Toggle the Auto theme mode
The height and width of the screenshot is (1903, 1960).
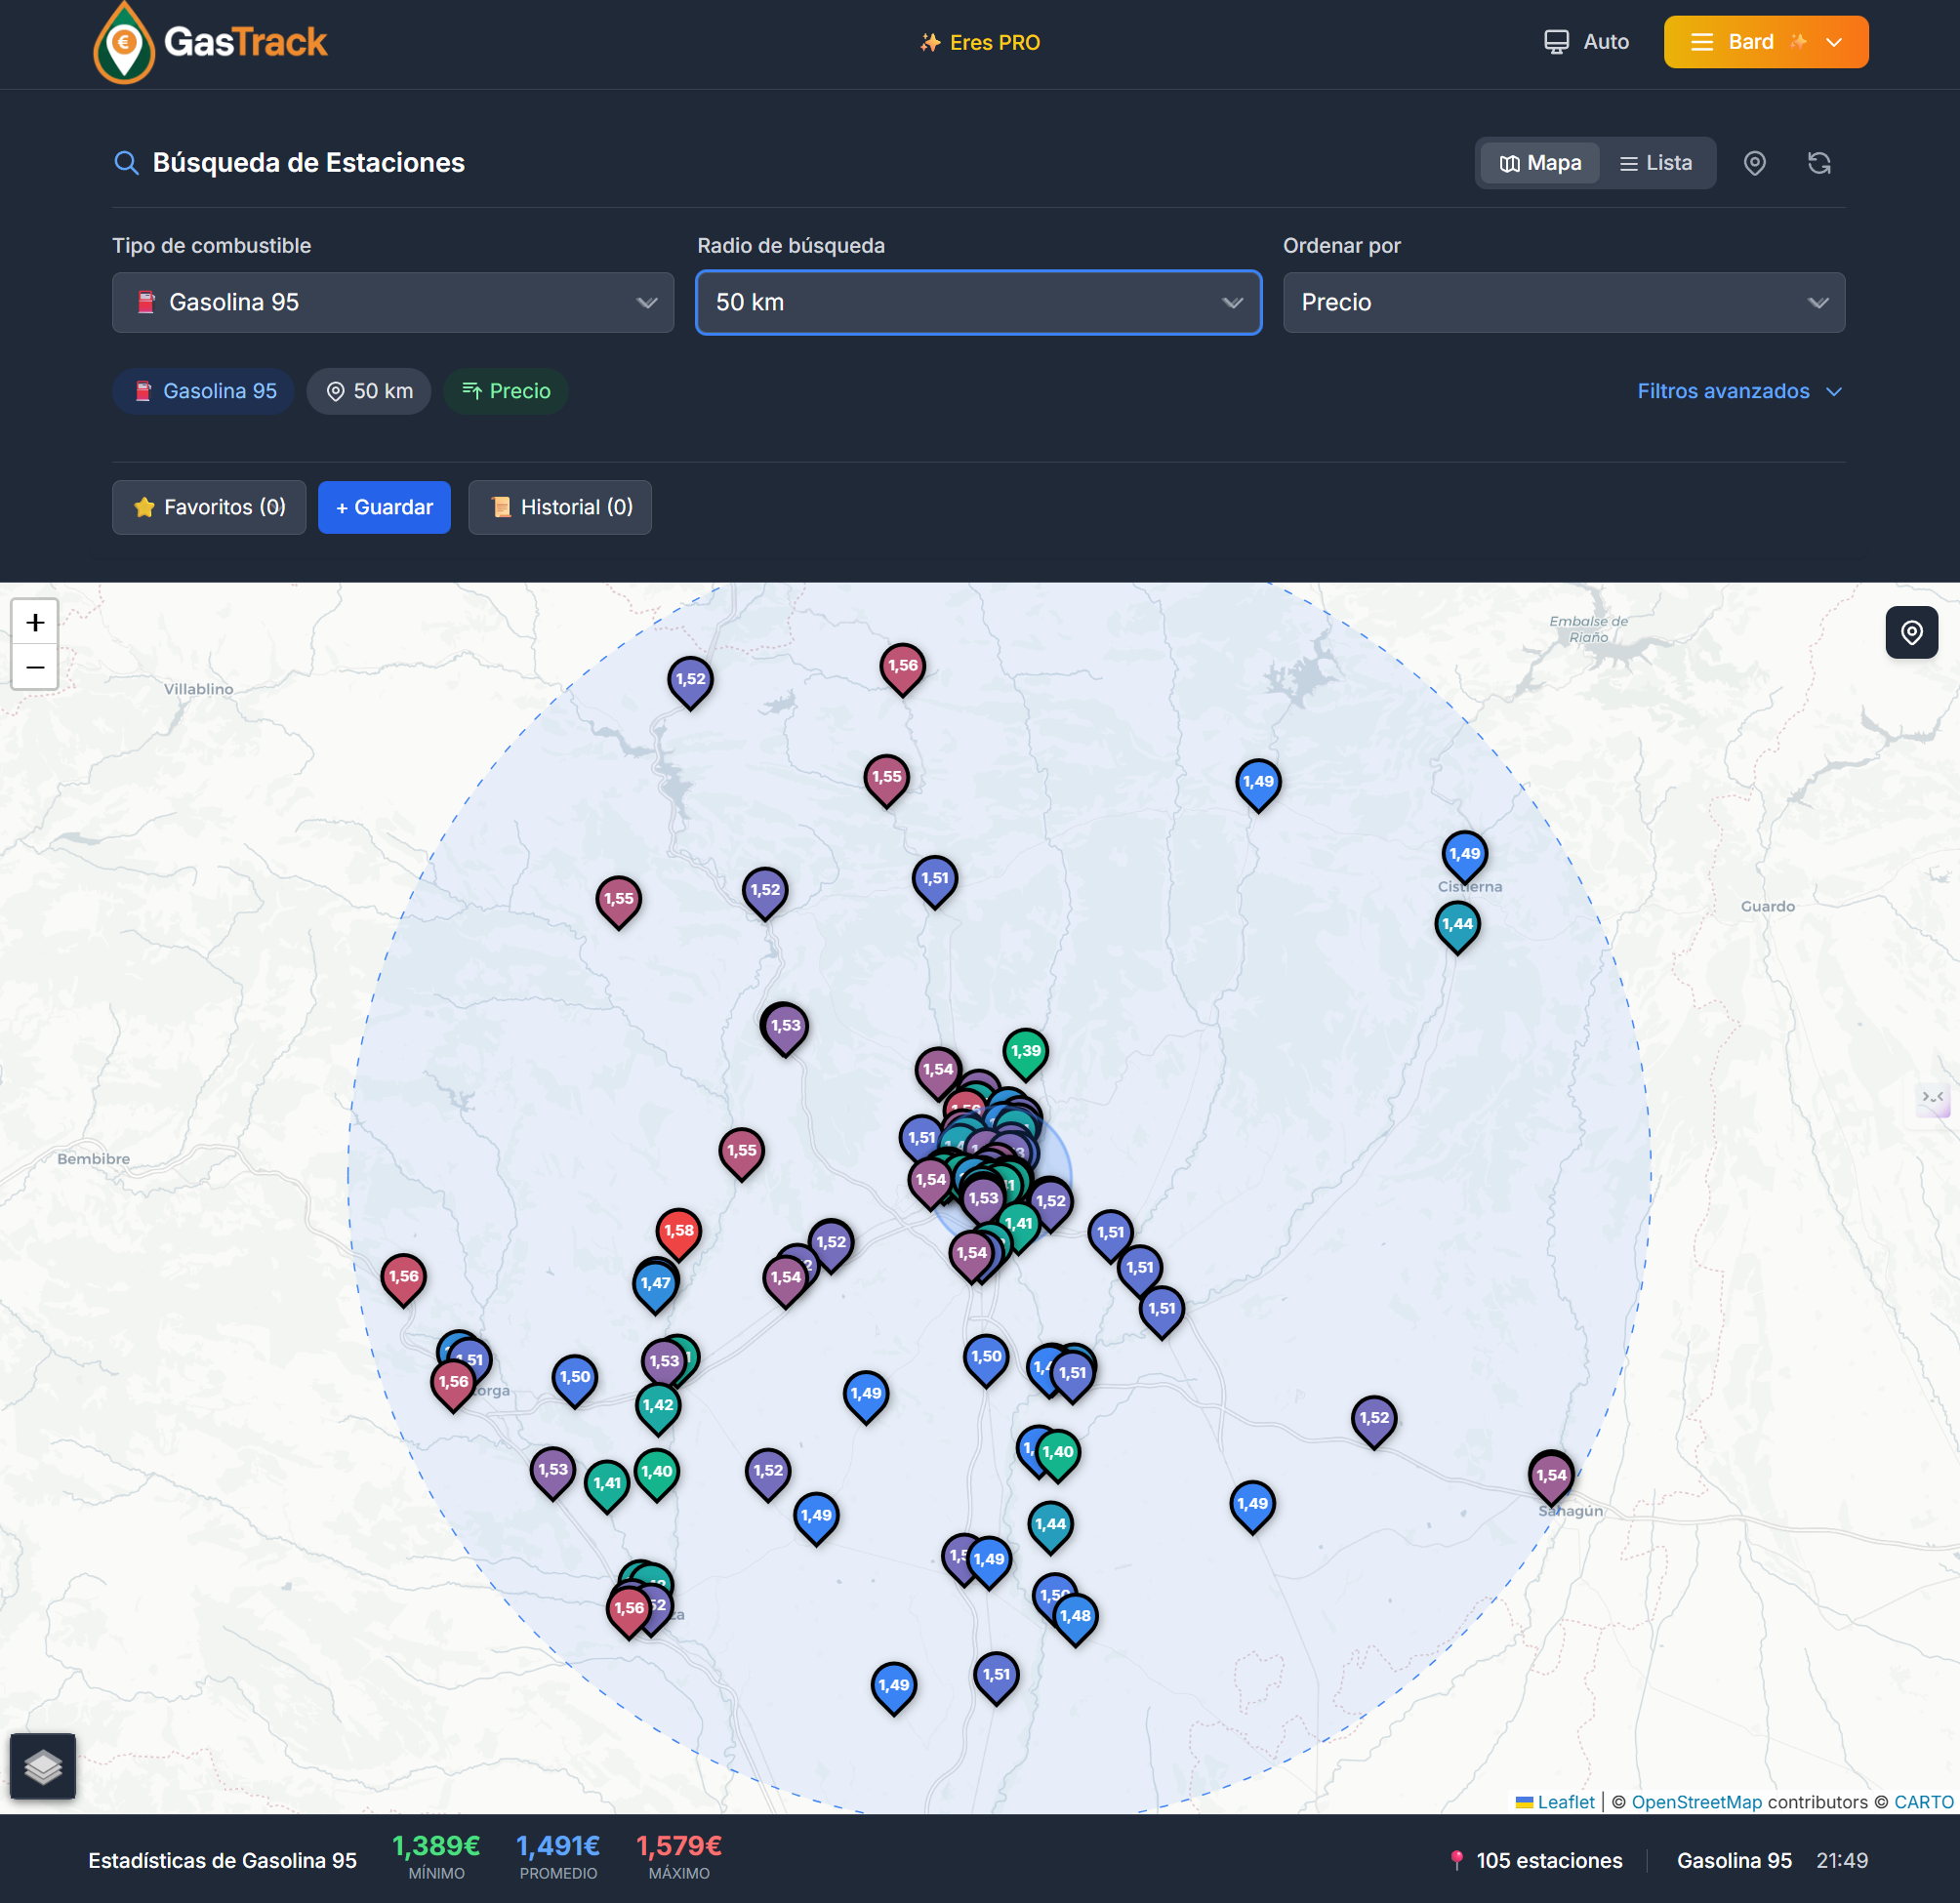click(1587, 42)
